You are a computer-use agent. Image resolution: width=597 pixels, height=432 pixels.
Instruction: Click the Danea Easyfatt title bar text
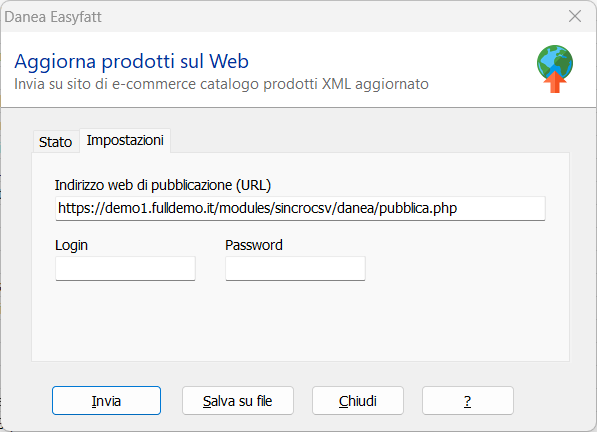pos(53,17)
